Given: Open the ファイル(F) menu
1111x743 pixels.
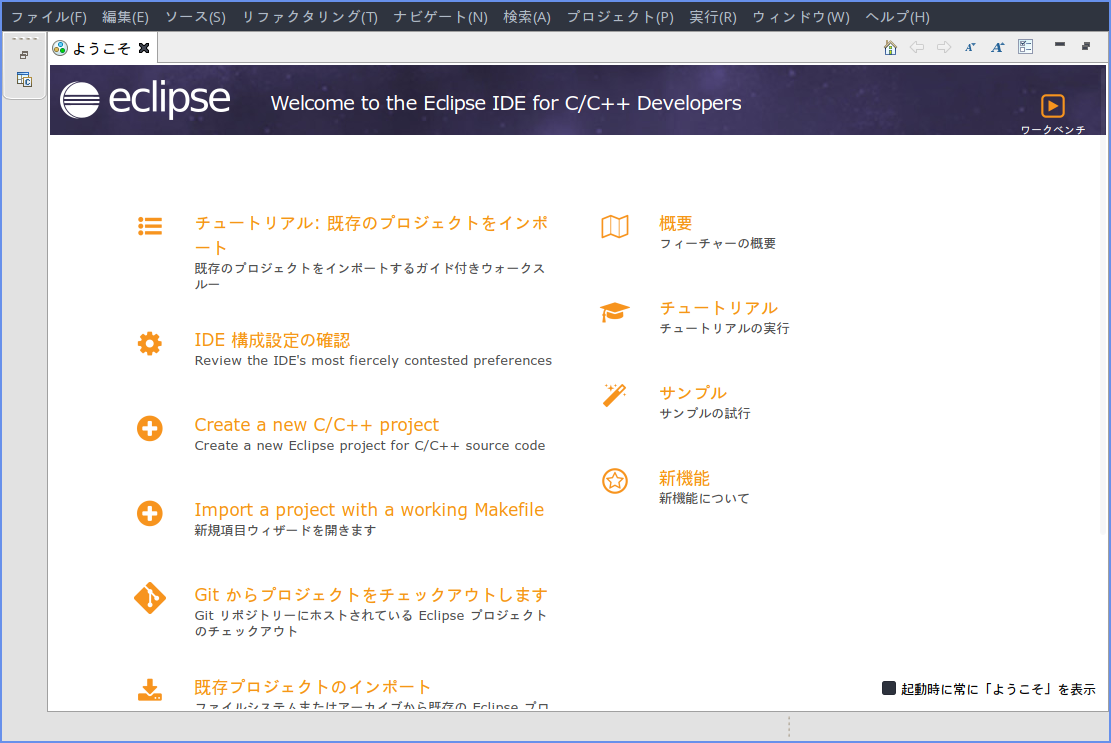Looking at the screenshot, I should pos(49,17).
